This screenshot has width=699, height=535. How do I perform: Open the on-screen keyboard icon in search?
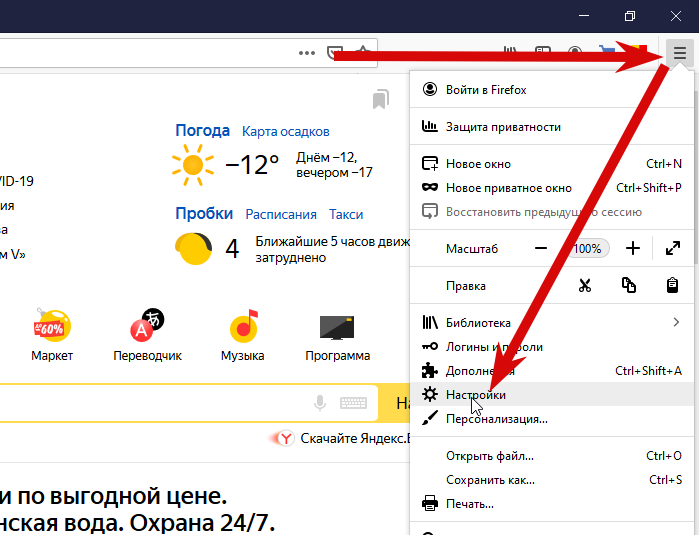[x=354, y=403]
